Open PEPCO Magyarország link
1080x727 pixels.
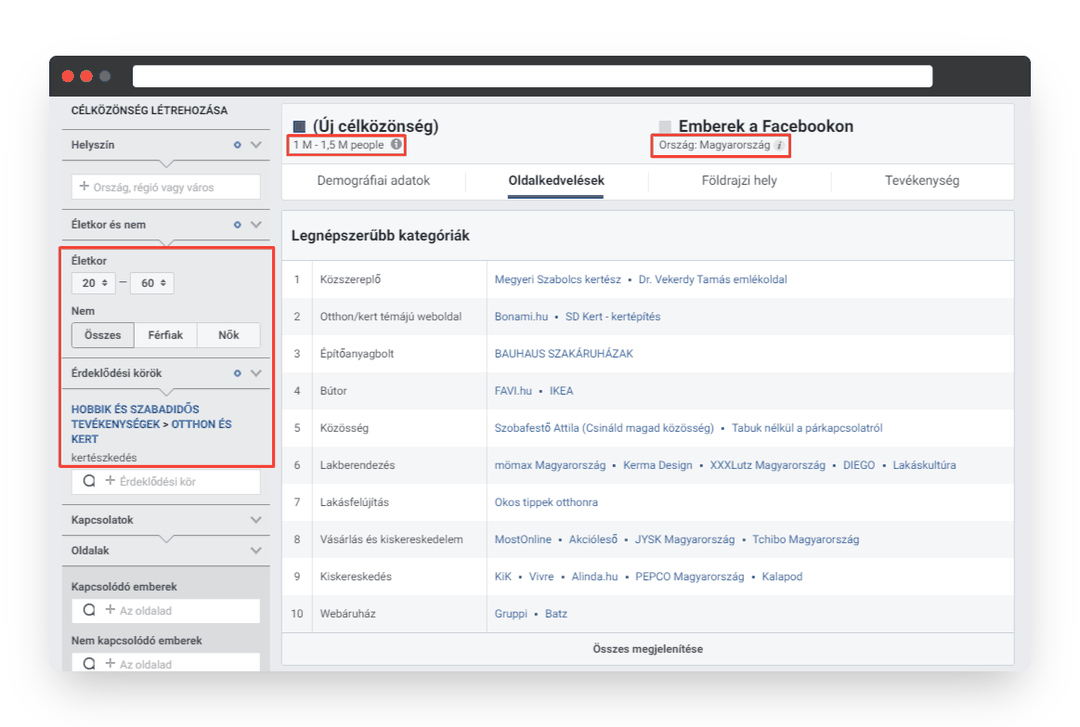coord(689,577)
